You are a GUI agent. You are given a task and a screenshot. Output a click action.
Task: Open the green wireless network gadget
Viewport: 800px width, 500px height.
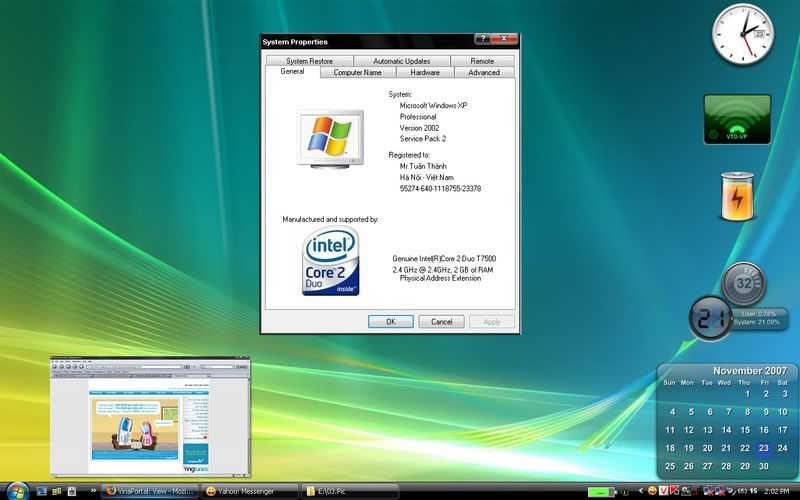737,120
